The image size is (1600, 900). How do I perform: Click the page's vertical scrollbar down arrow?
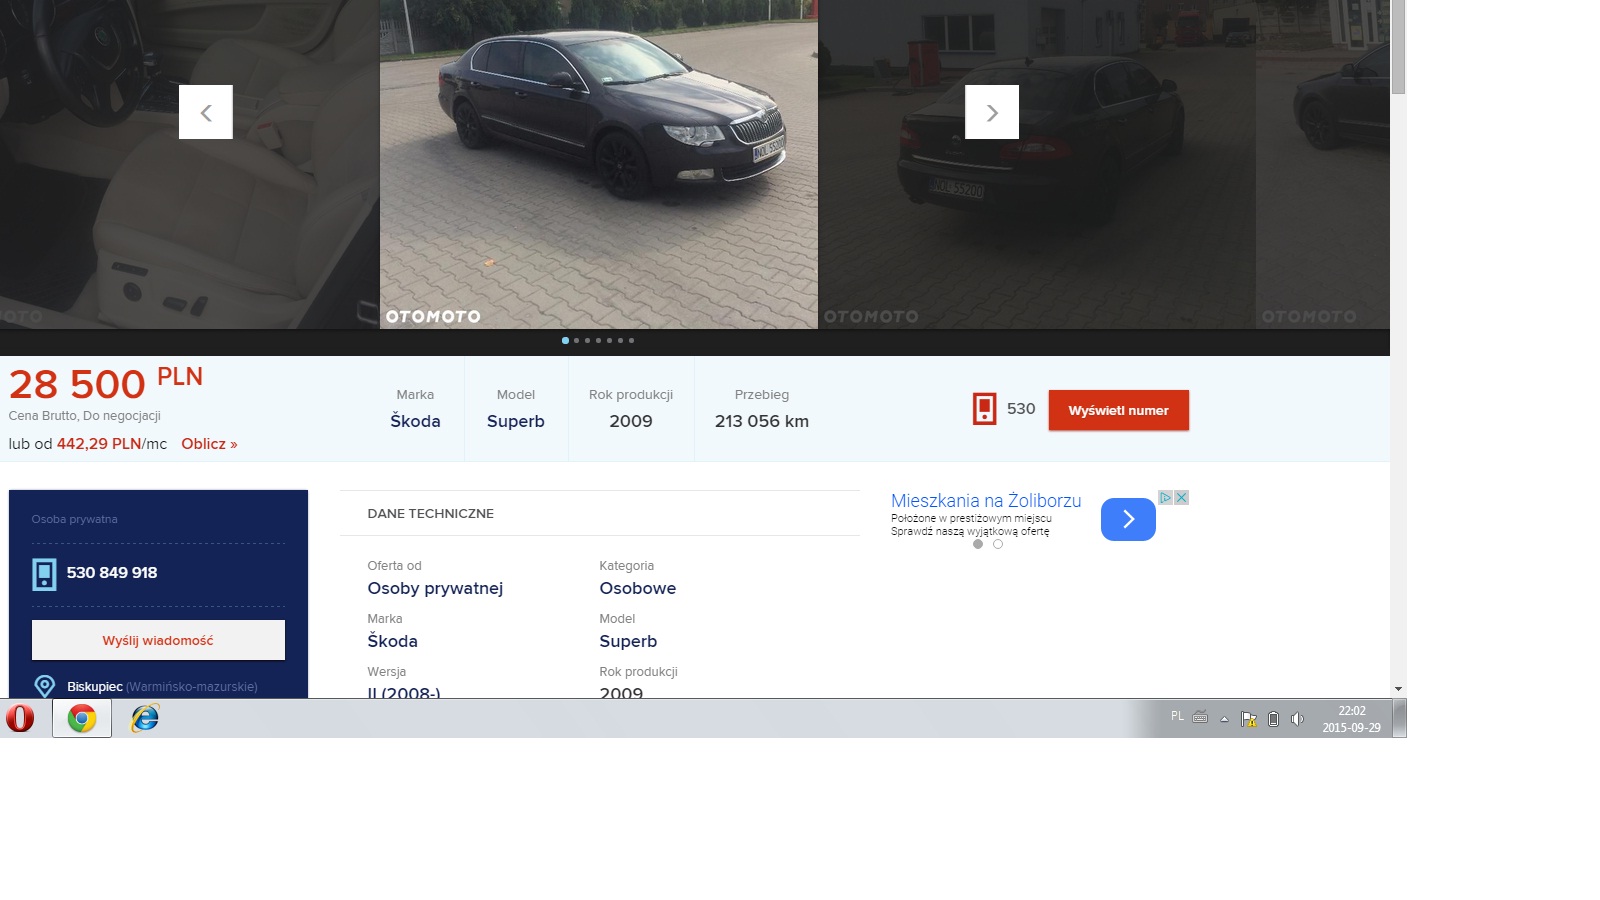pyautogui.click(x=1398, y=689)
